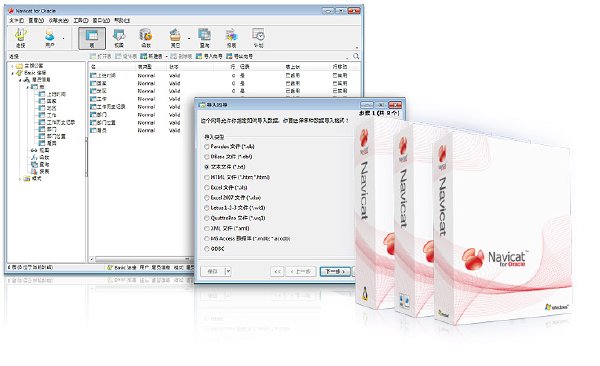Expand the 模式 folder arrow in tree

(20, 178)
